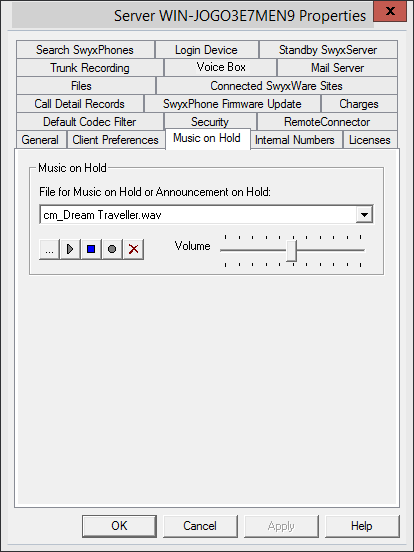Viewport: 414px width, 552px height.
Task: Click the cm_Dream Traveller.wav file field
Action: tap(197, 214)
